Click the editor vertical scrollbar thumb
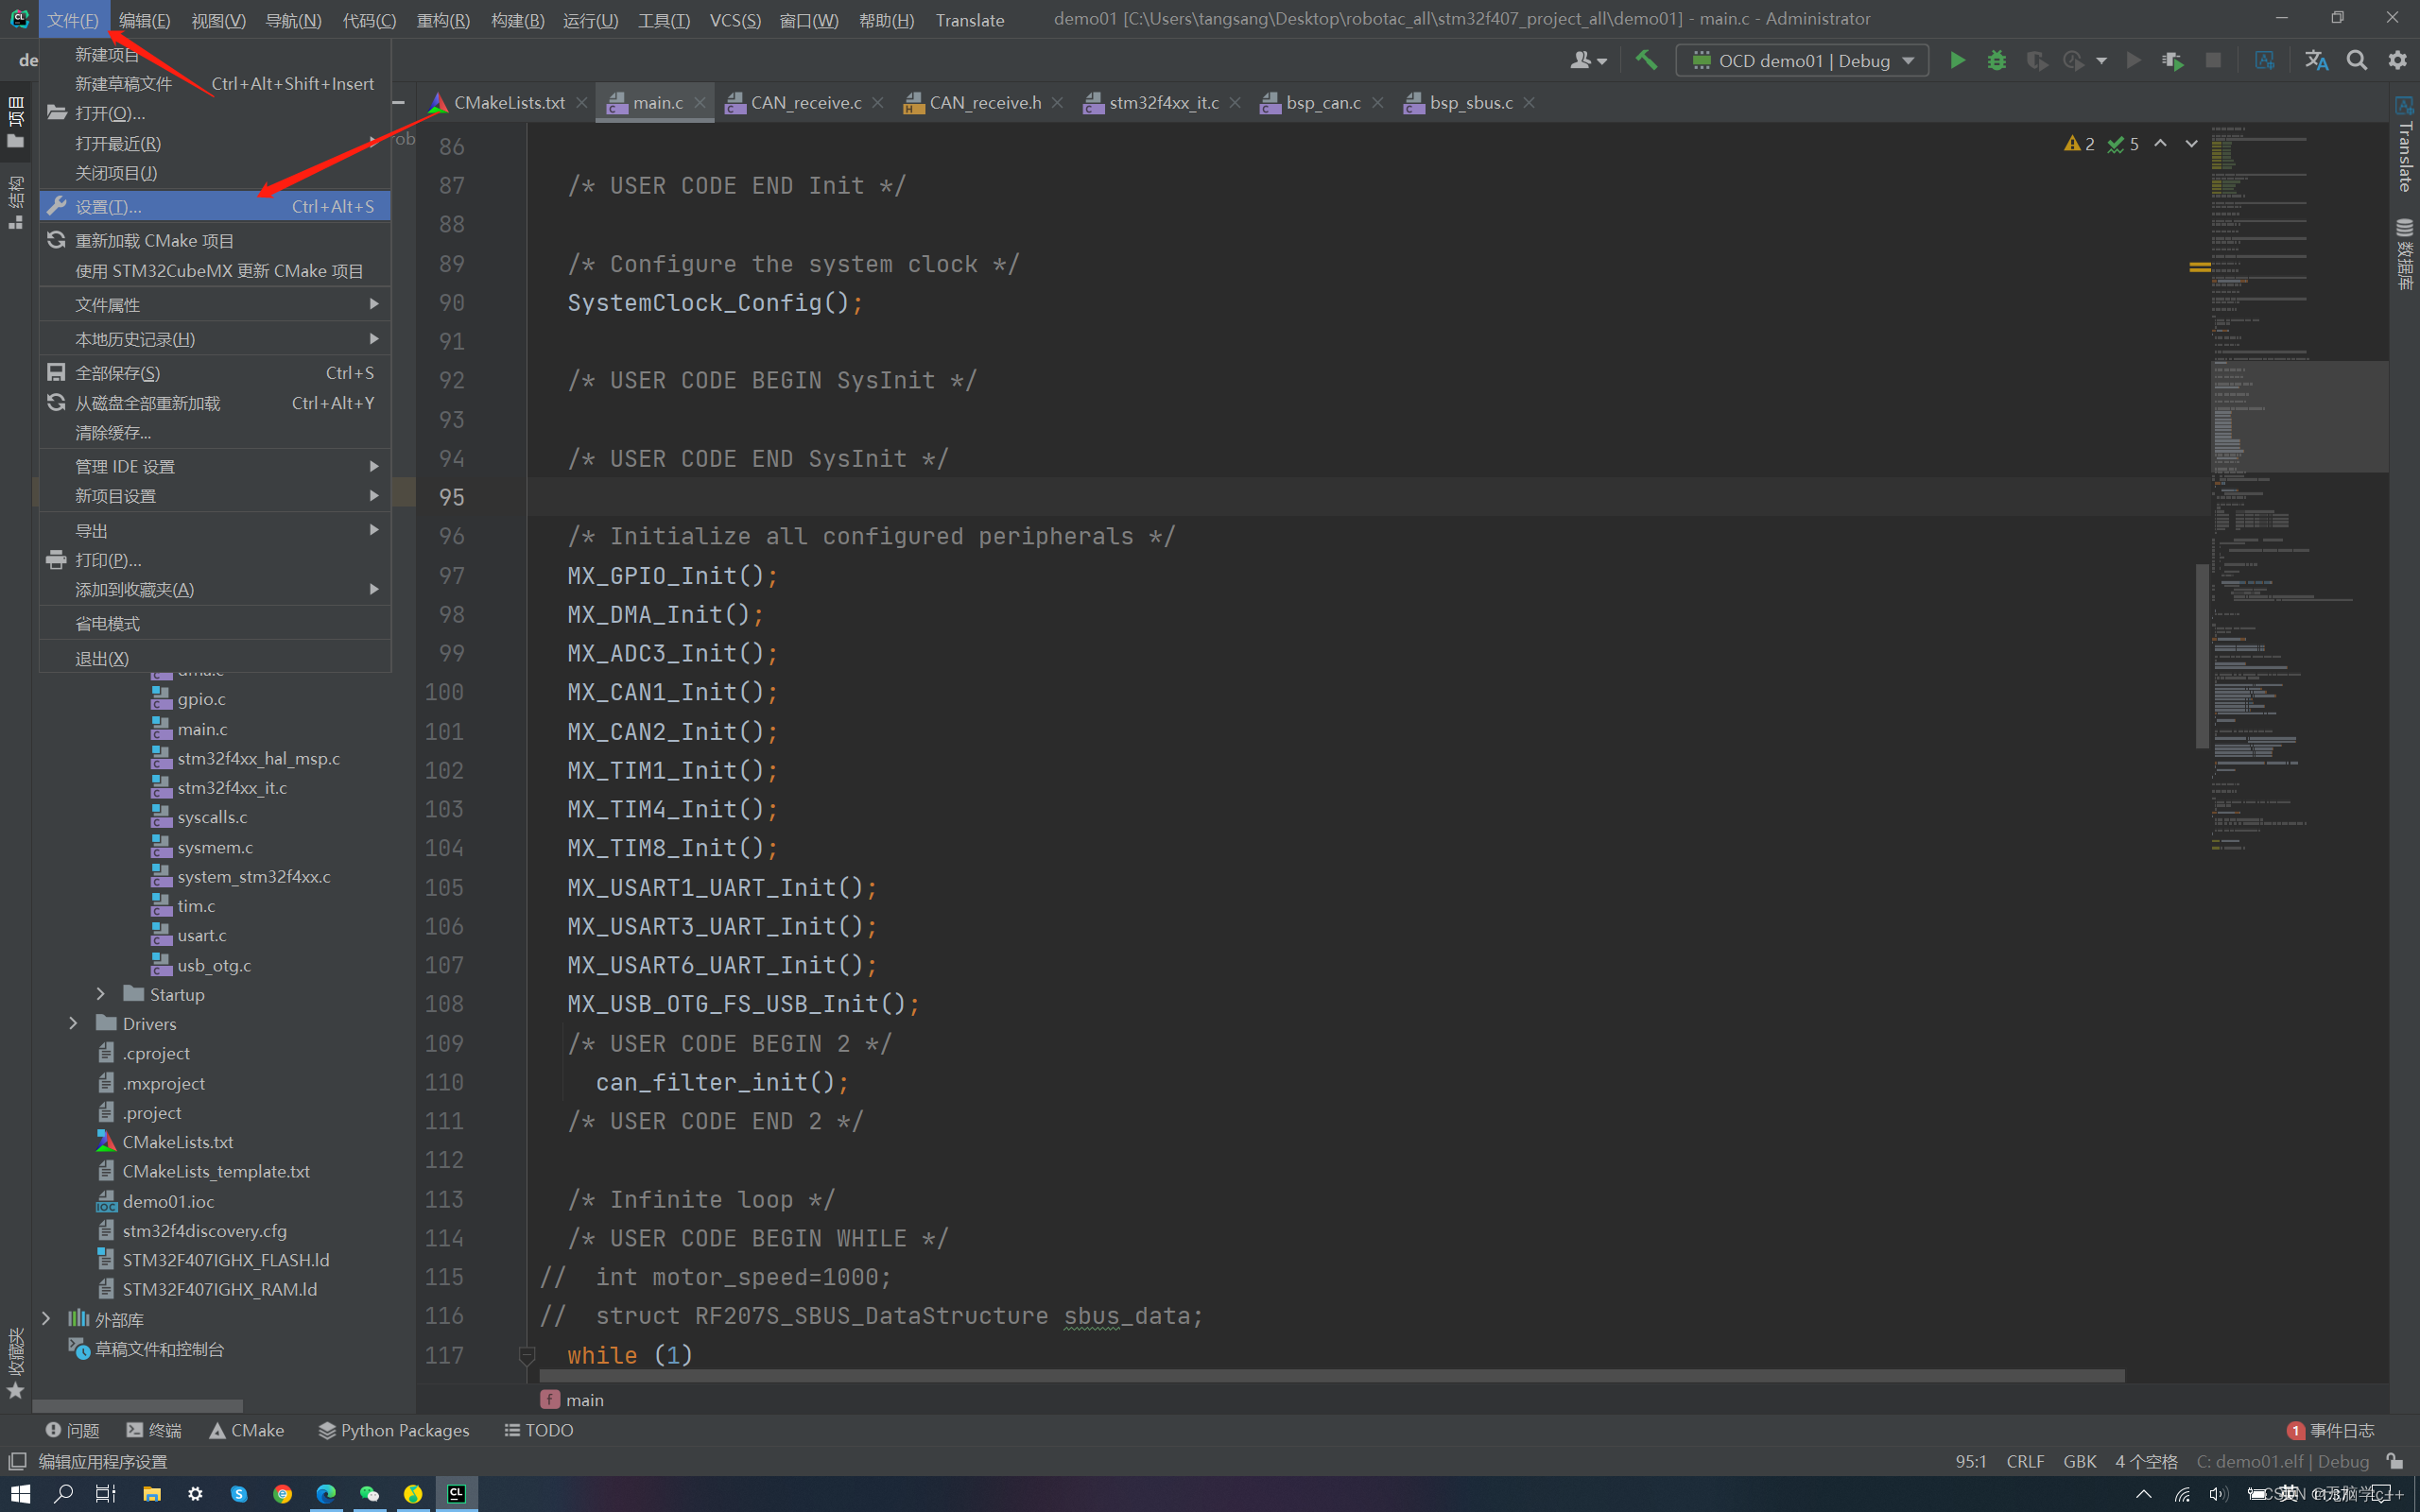 pyautogui.click(x=2202, y=656)
